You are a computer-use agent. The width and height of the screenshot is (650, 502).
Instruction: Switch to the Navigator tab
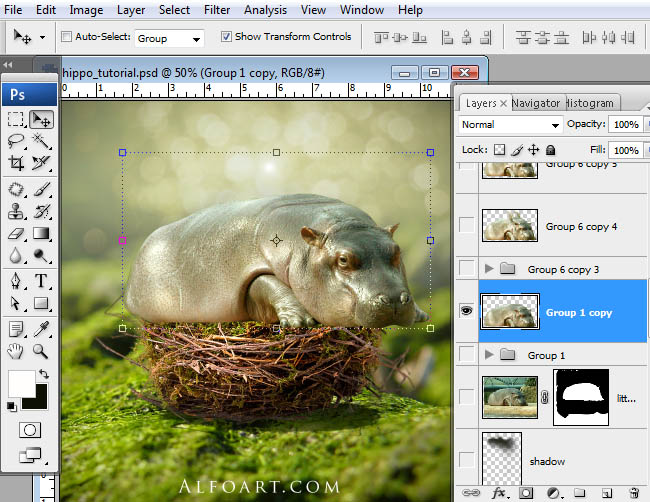(x=536, y=103)
